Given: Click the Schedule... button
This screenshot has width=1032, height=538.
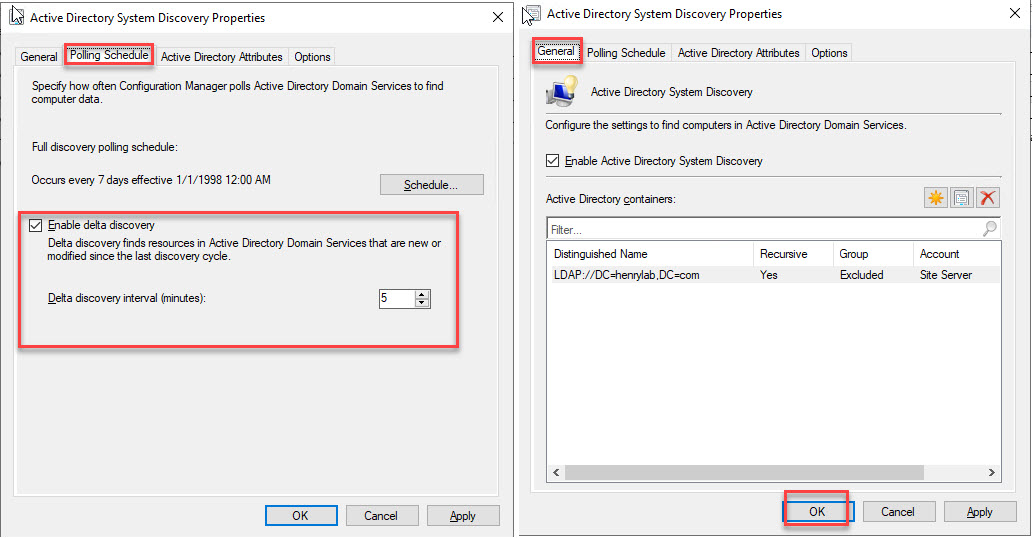Looking at the screenshot, I should click(x=431, y=185).
